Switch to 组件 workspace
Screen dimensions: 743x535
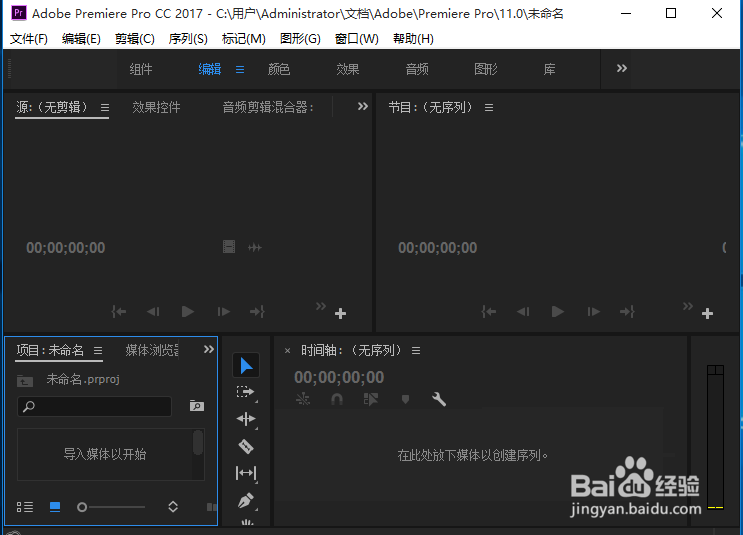(x=141, y=69)
